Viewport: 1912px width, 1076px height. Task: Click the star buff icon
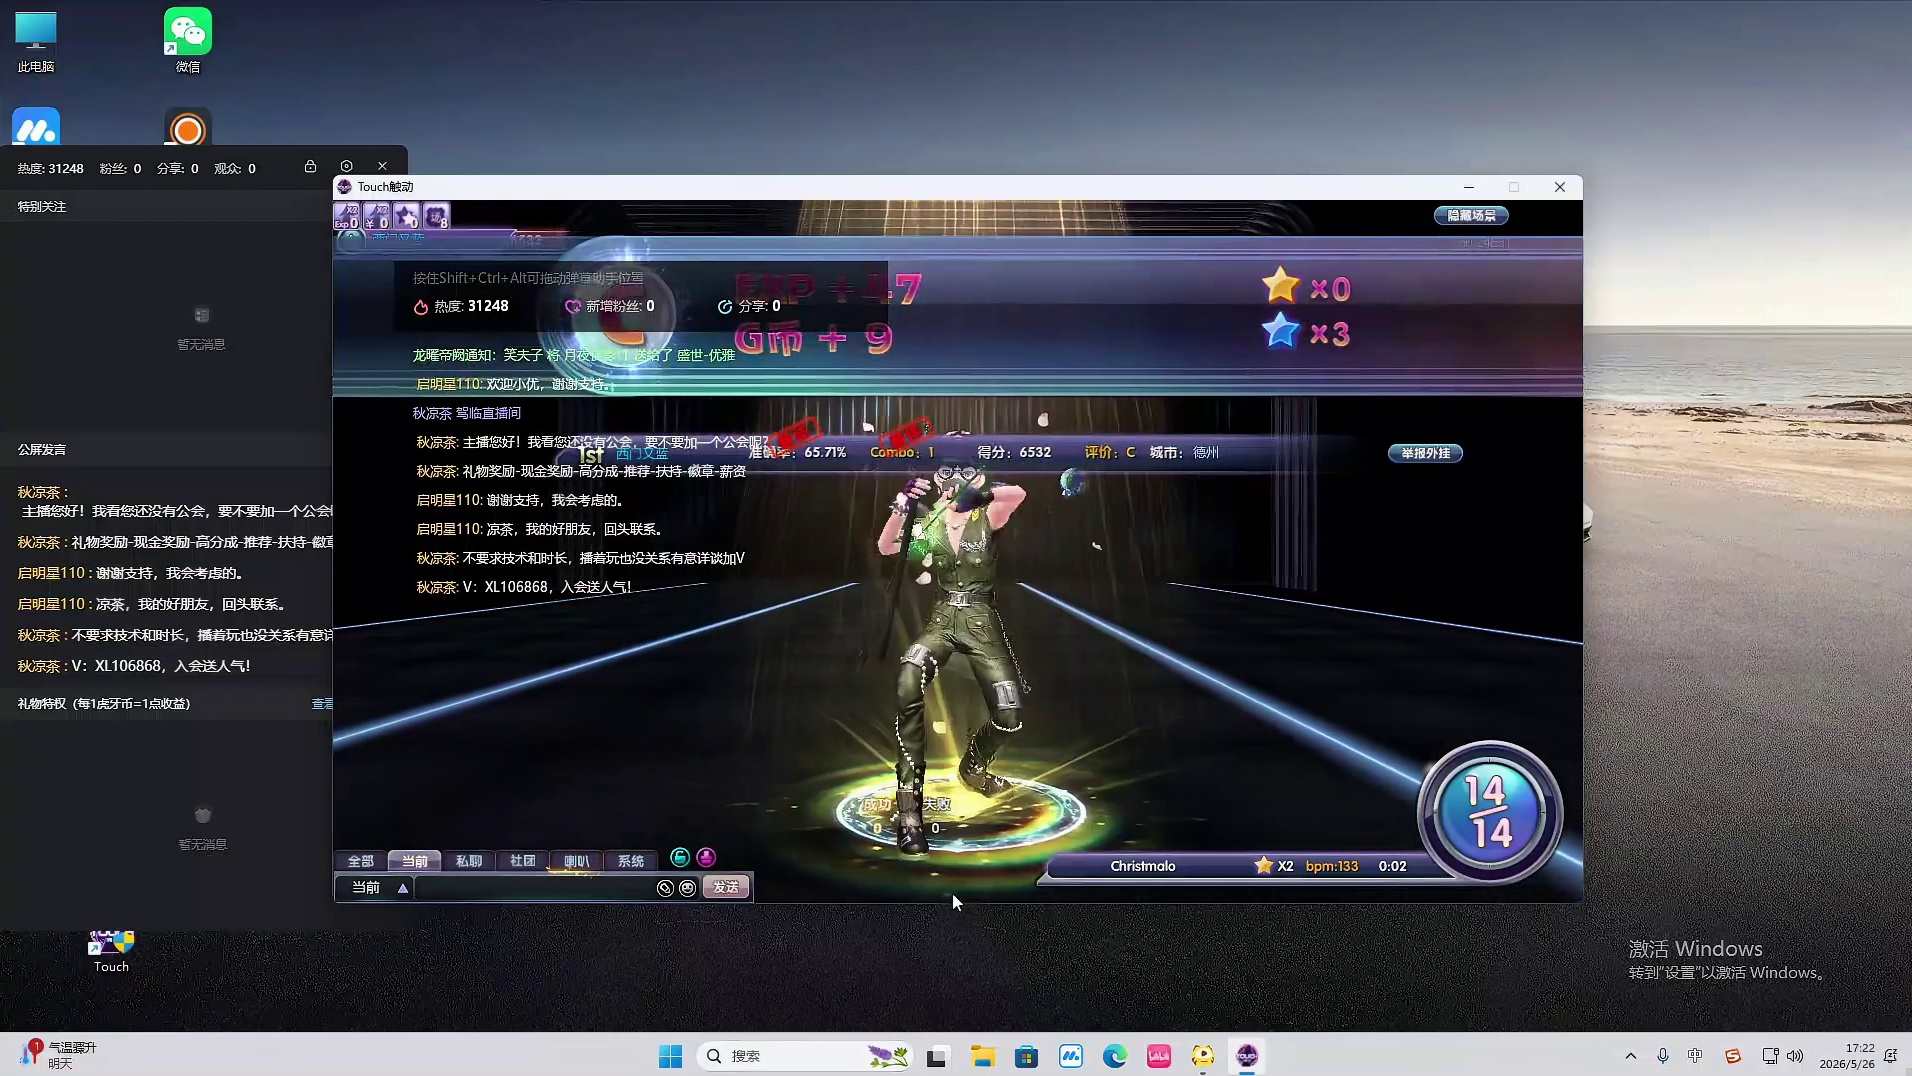pos(407,216)
